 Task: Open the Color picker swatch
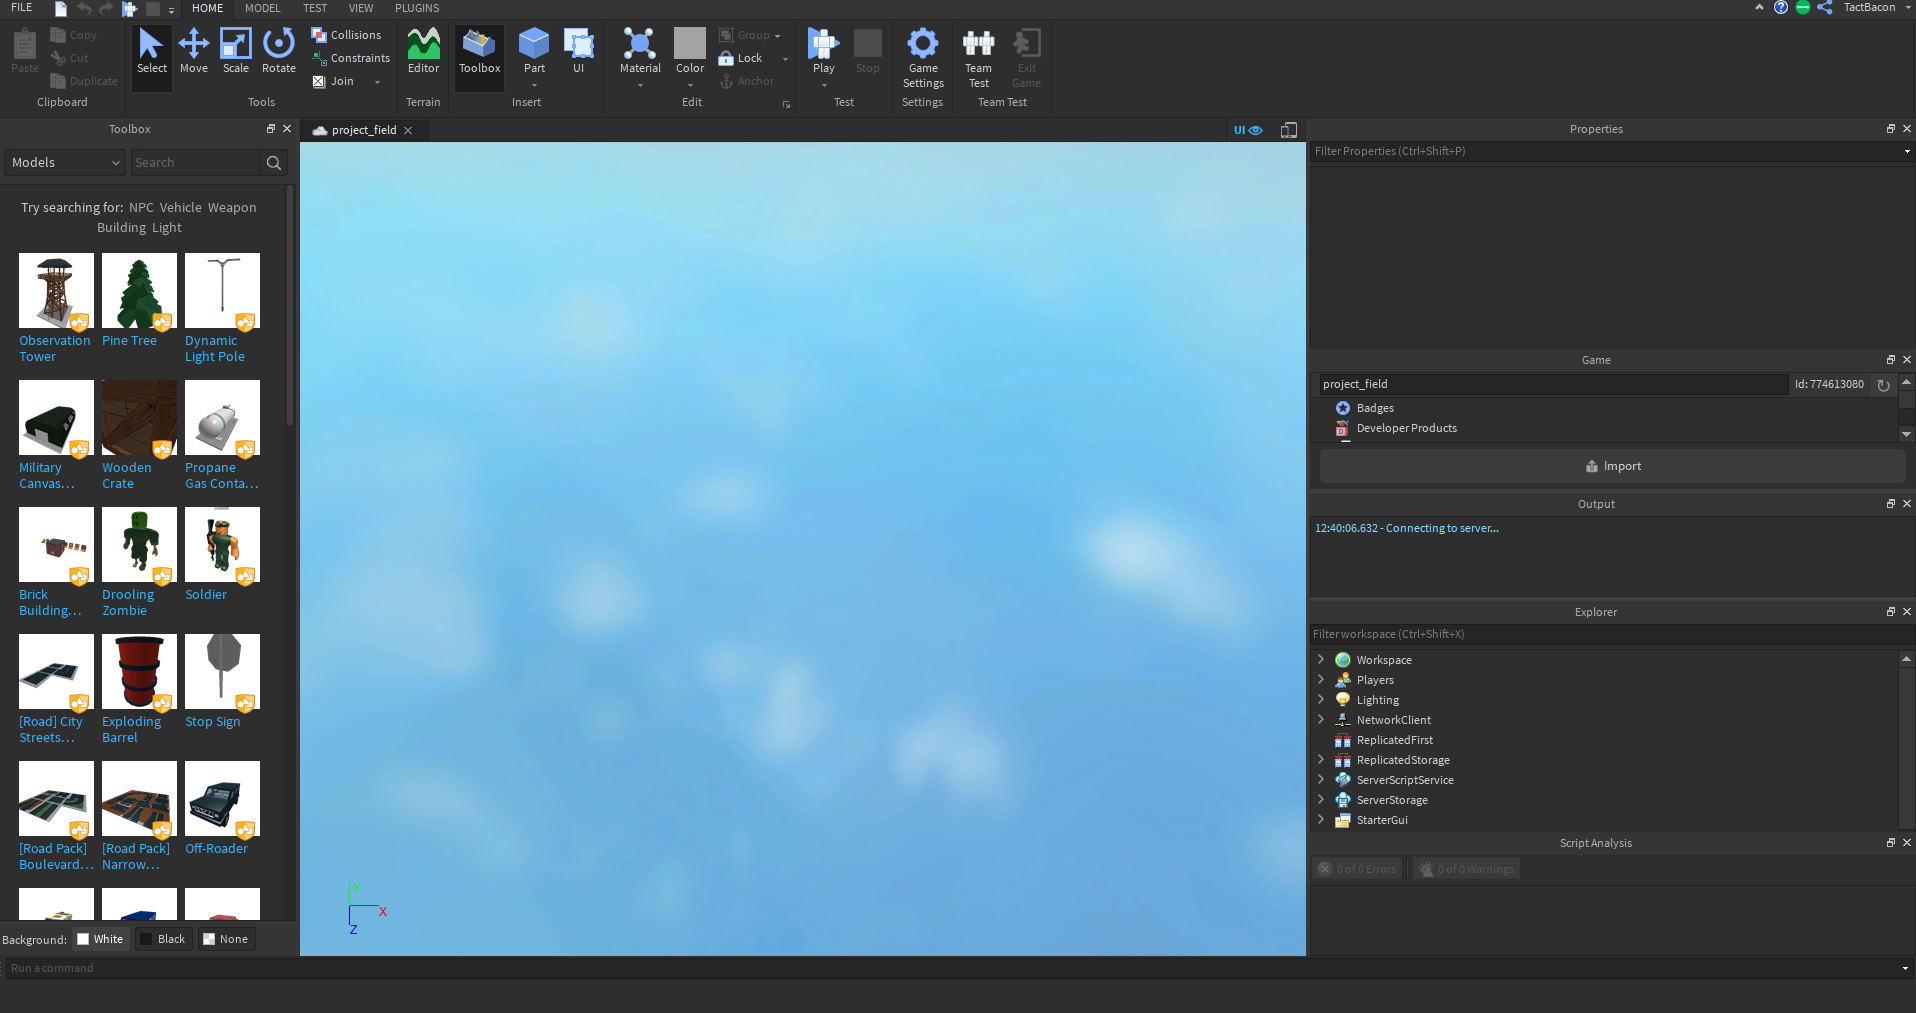click(690, 46)
